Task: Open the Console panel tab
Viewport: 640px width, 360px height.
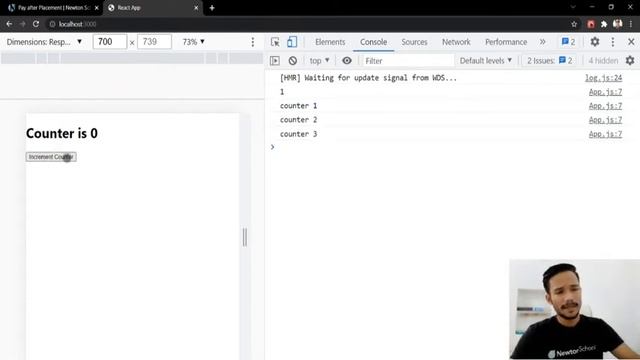Action: click(373, 42)
